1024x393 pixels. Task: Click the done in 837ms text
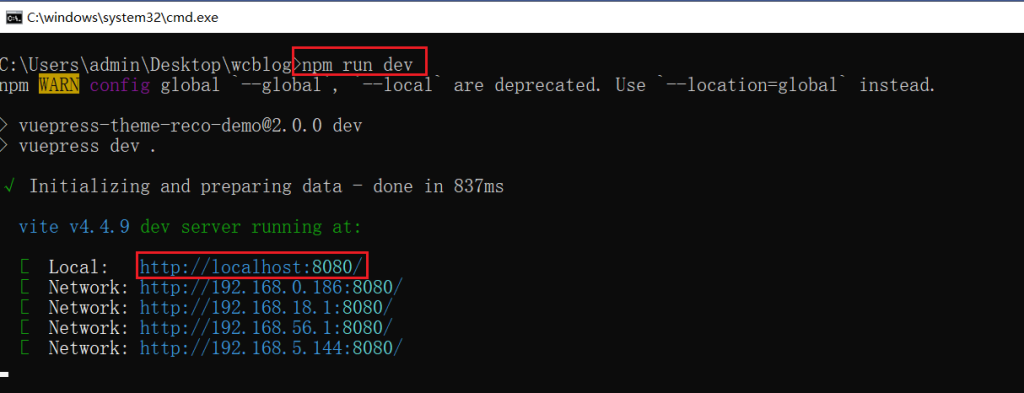(438, 186)
